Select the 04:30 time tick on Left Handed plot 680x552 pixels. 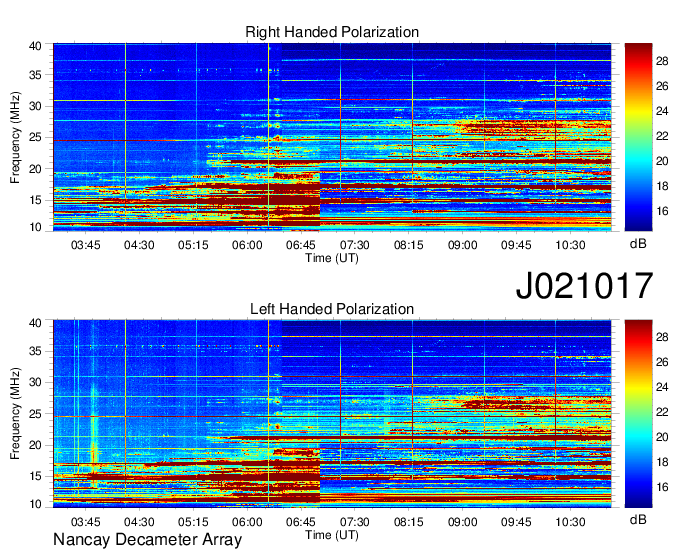tap(139, 522)
